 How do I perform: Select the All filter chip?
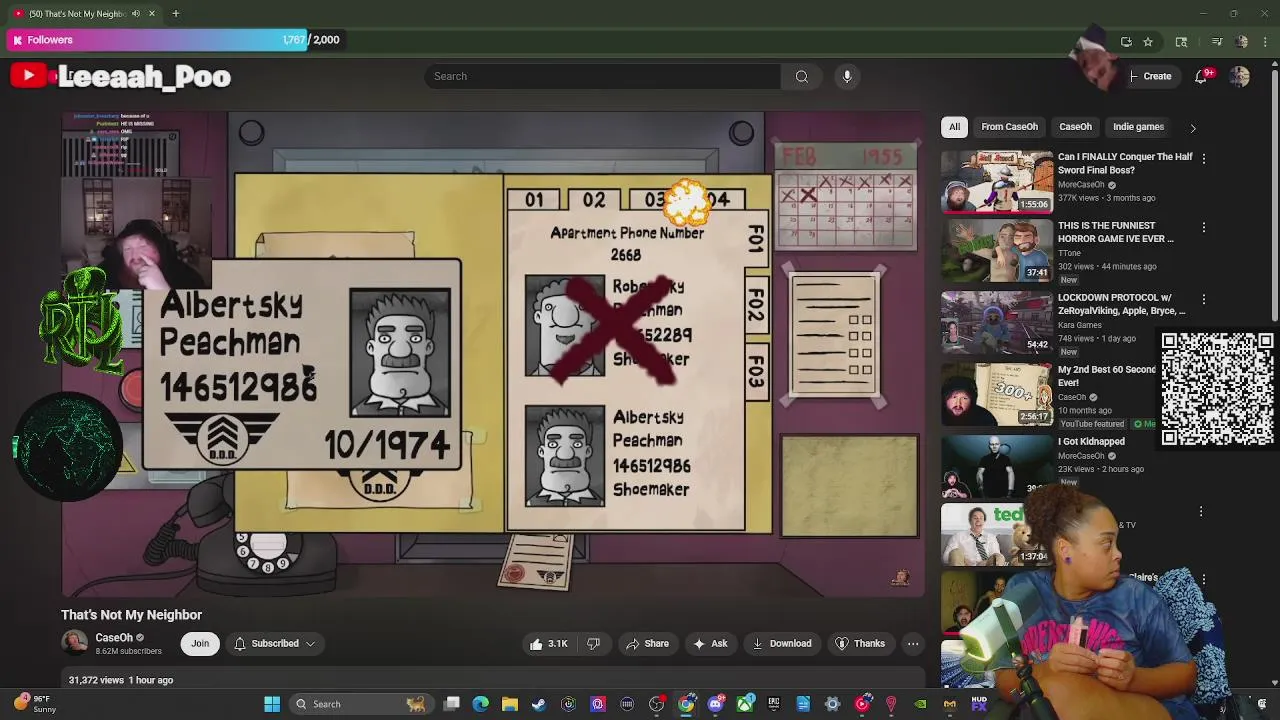tap(954, 127)
